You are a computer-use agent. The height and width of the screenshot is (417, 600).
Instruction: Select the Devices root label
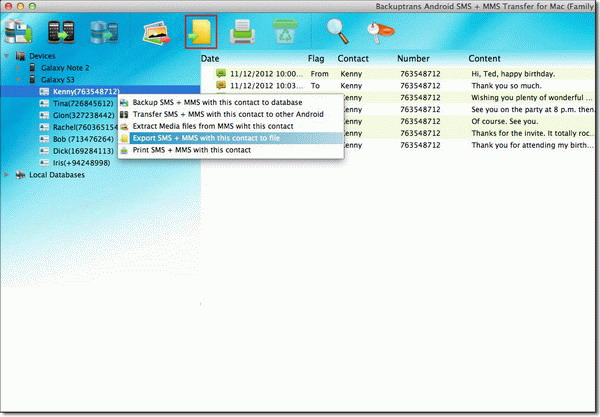click(x=42, y=56)
